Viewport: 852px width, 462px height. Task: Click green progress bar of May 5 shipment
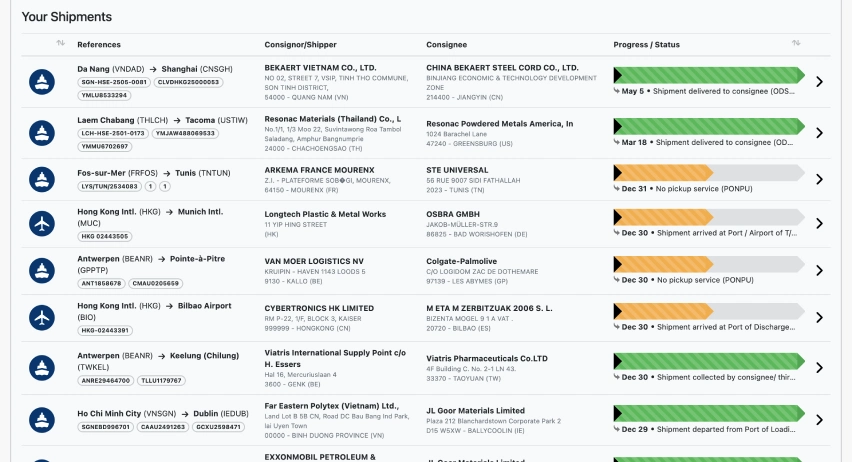(x=709, y=75)
